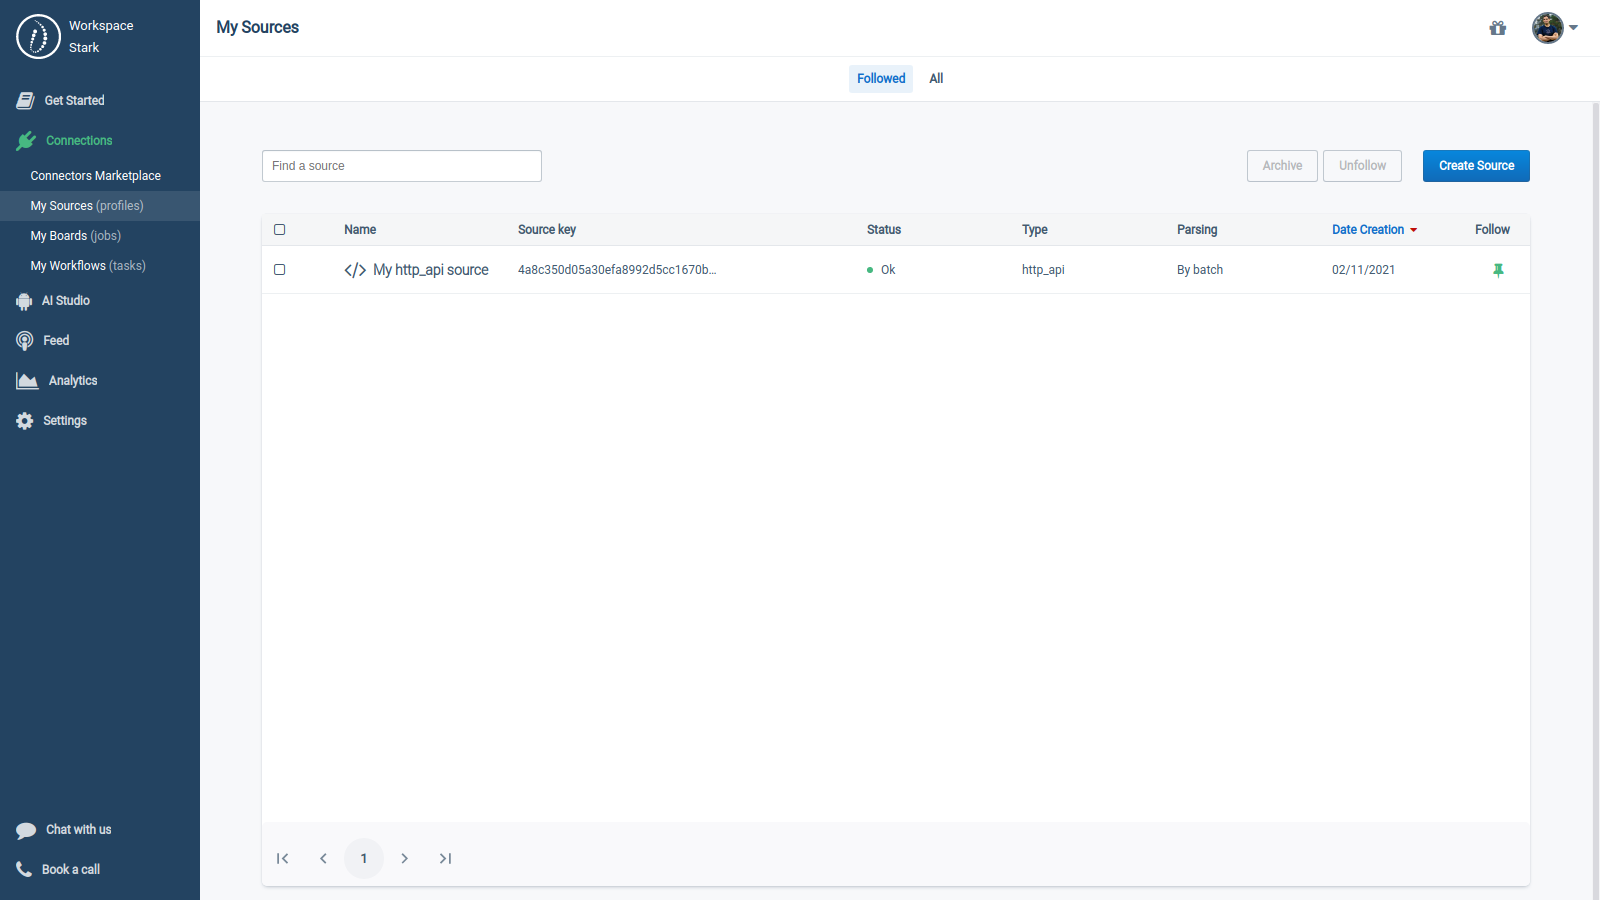Click the Workspace Stark label
This screenshot has width=1600, height=900.
tap(101, 37)
